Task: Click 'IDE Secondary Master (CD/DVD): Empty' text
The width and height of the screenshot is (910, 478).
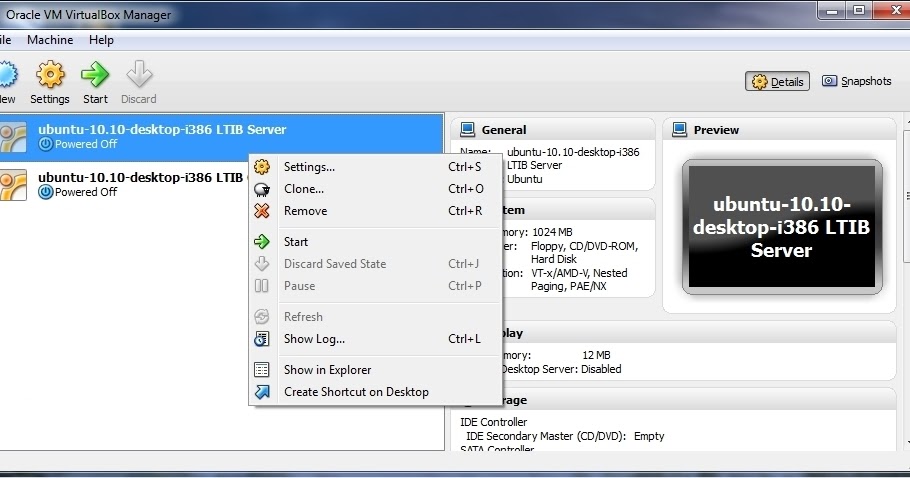Action: (565, 436)
